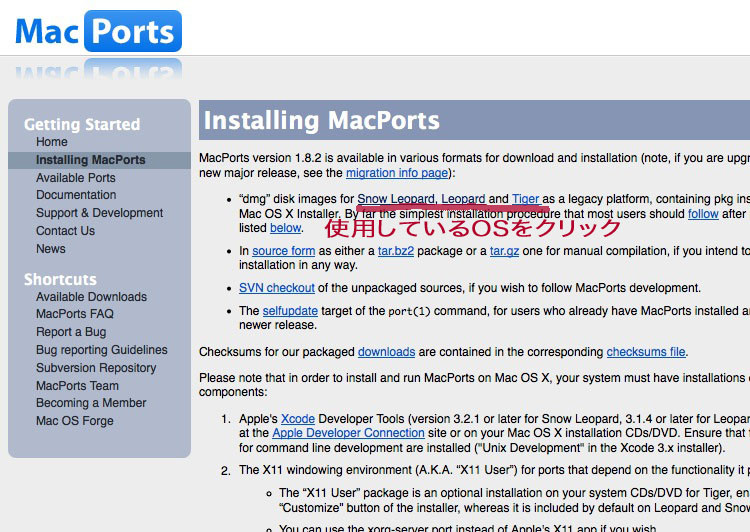750x532 pixels.
Task: Download the tar.bz2 package
Action: pyautogui.click(x=396, y=251)
